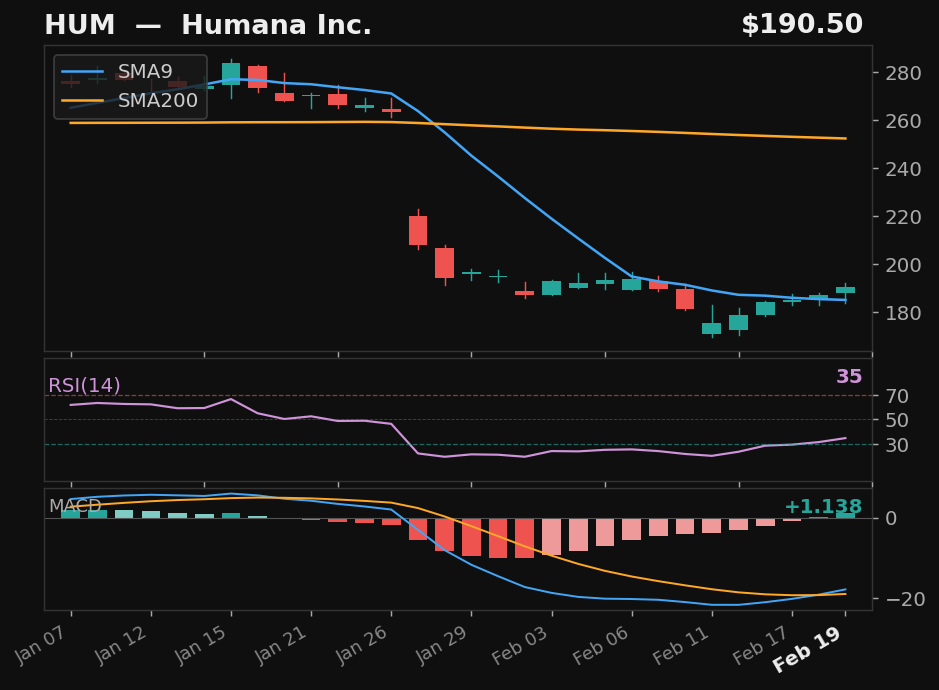
Task: Click the lowest green candle on Feb 11
Action: tap(711, 328)
